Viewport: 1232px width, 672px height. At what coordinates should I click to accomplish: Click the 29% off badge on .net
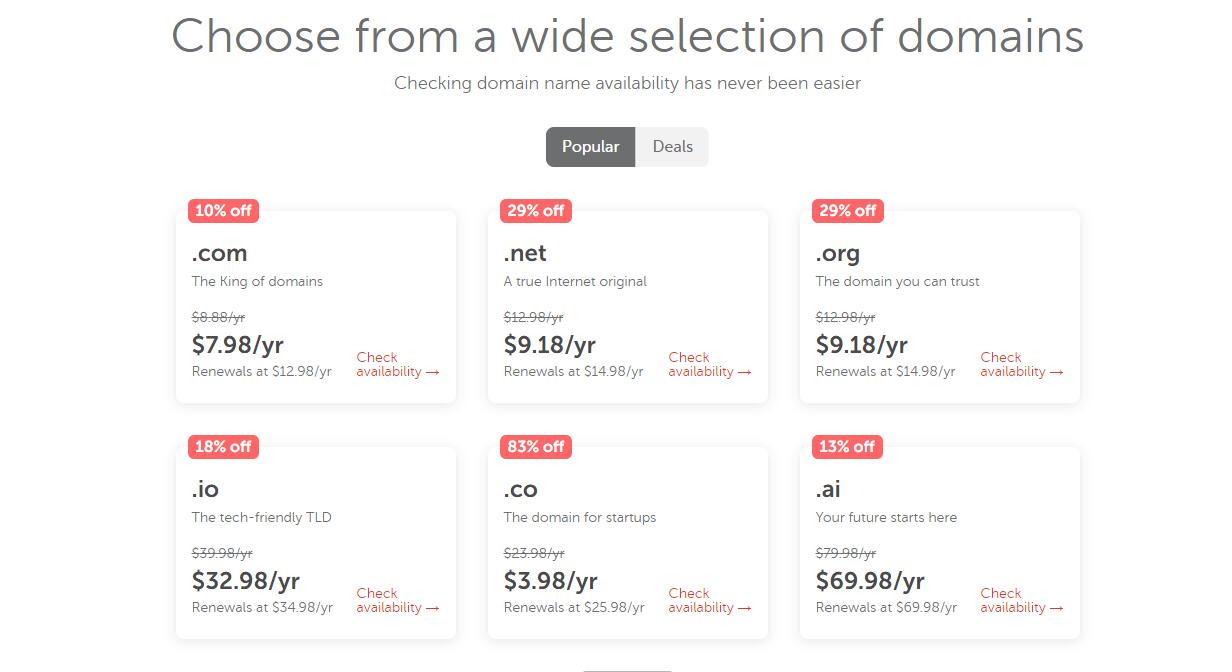click(x=535, y=211)
